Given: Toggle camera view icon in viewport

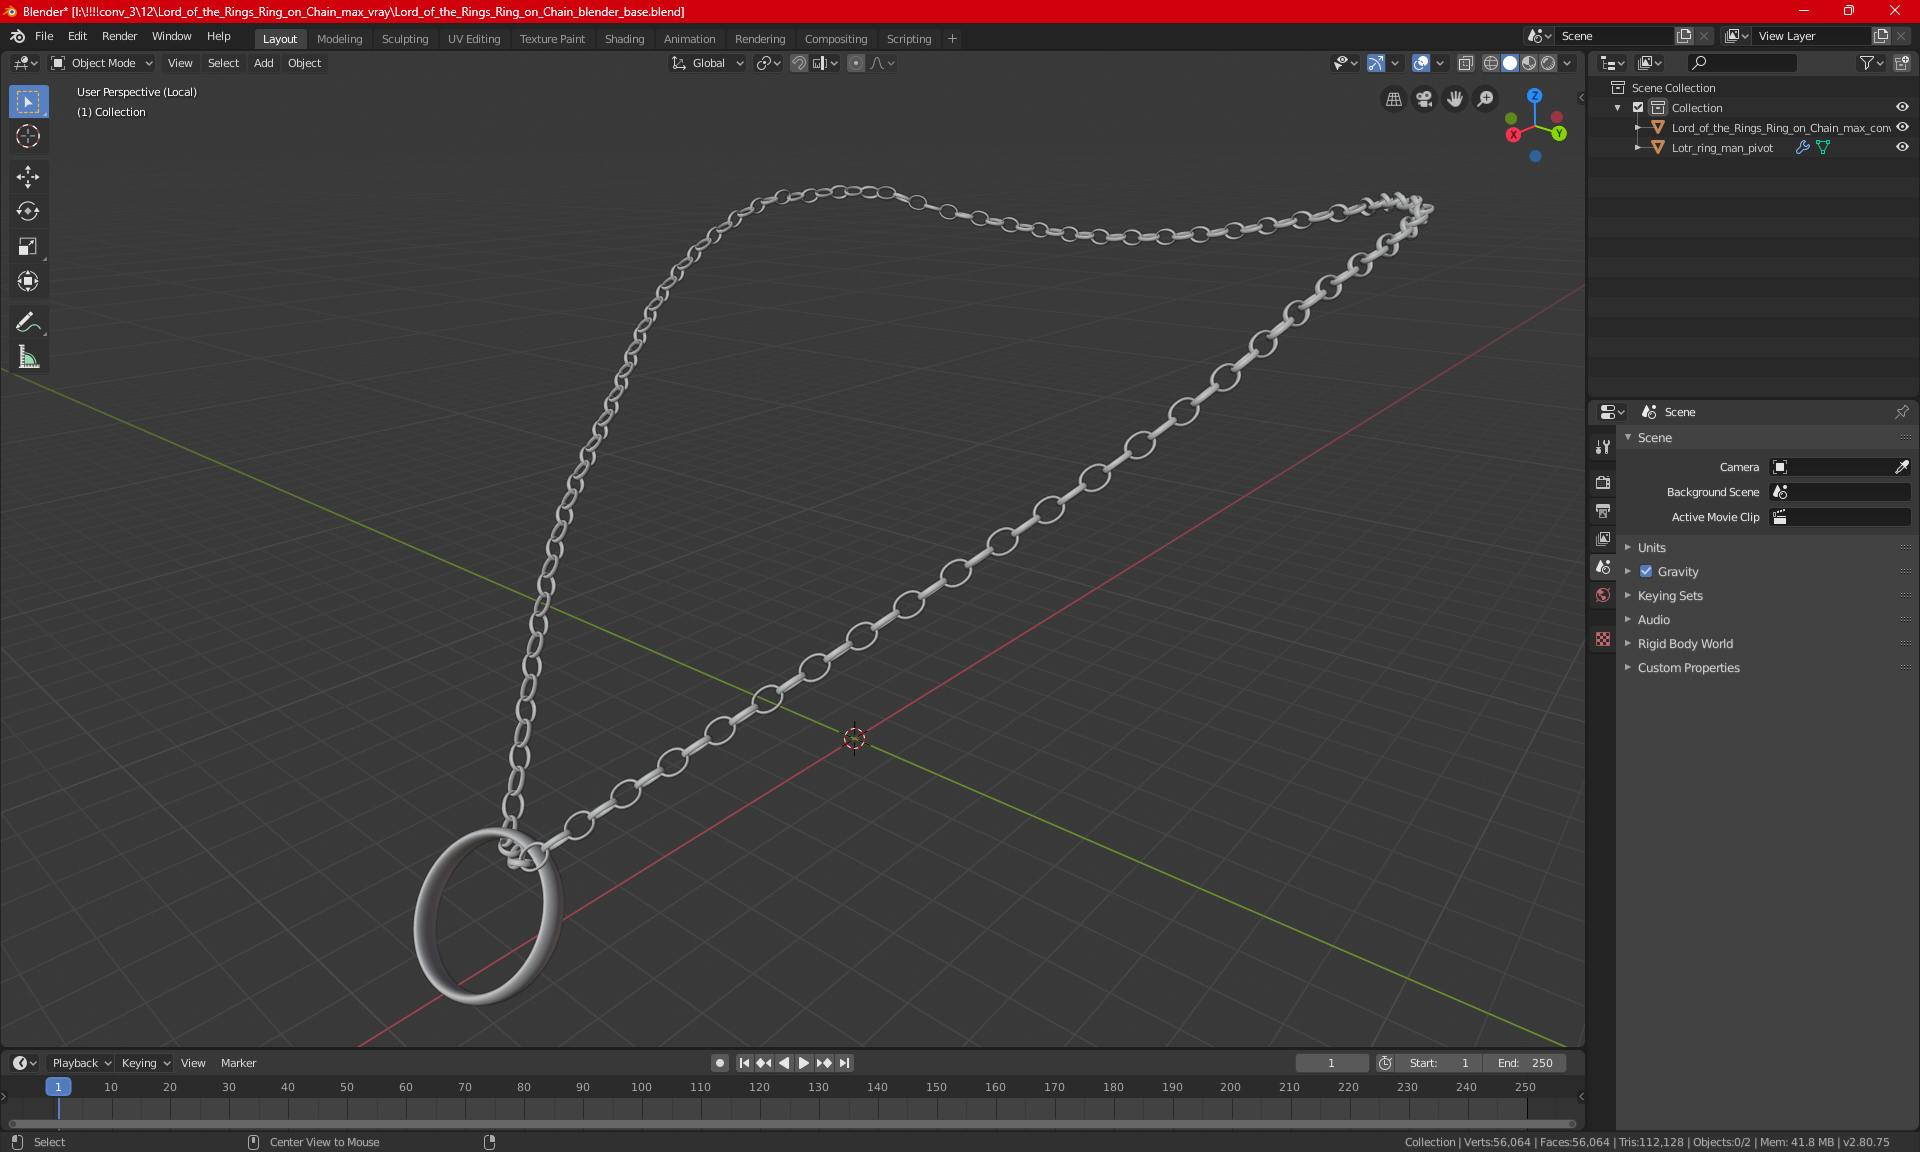Looking at the screenshot, I should (x=1425, y=99).
